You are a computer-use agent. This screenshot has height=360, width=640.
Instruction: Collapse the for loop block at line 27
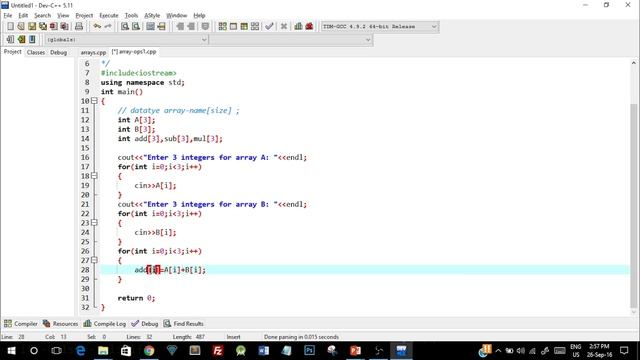point(94,260)
